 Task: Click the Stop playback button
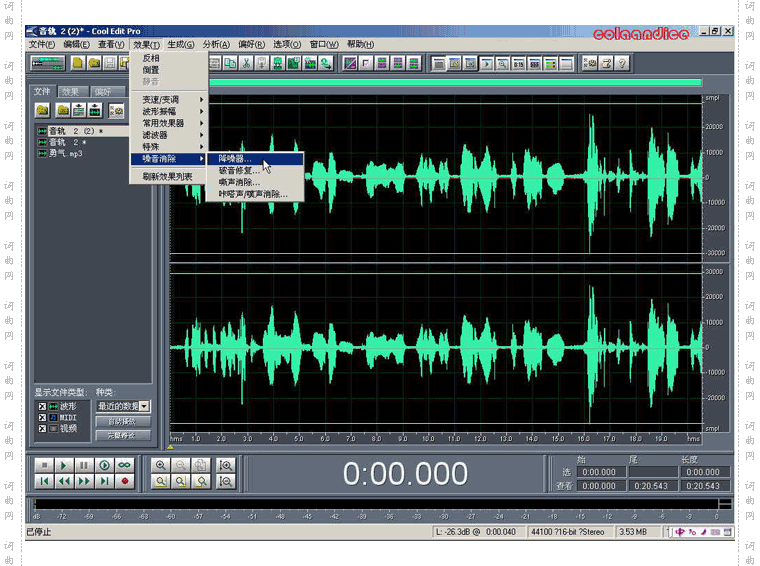click(x=44, y=465)
